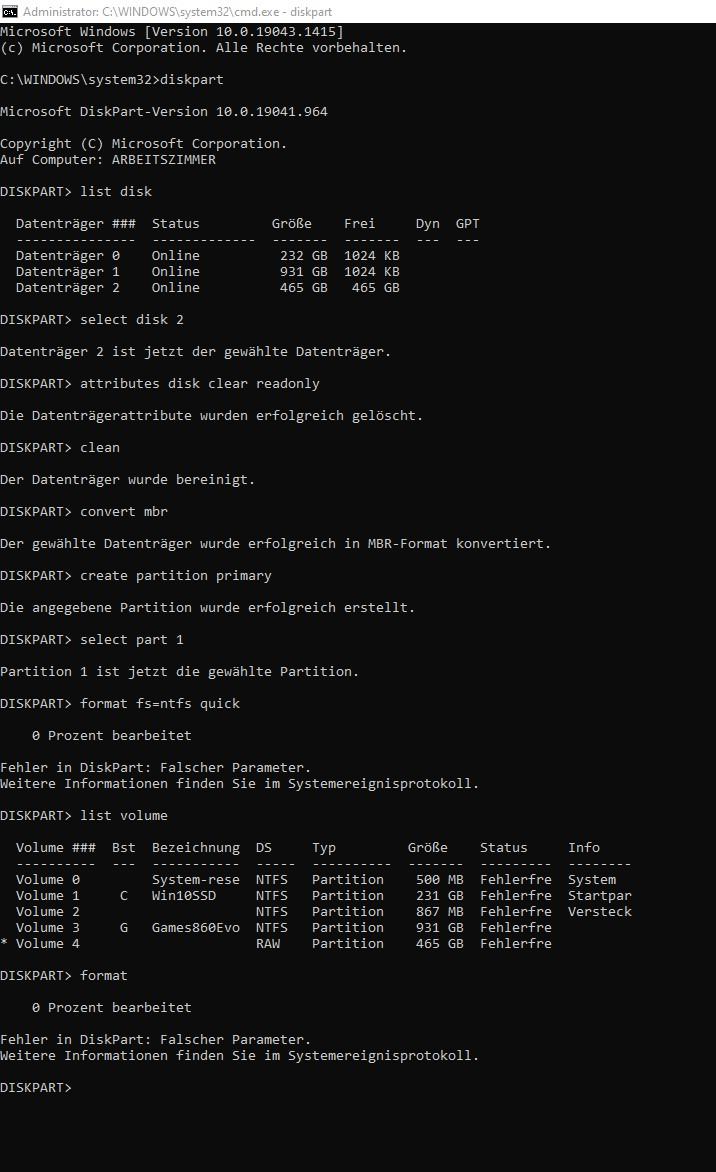Click the 'Bst' column header
Image resolution: width=716 pixels, height=1172 pixels.
[x=124, y=848]
